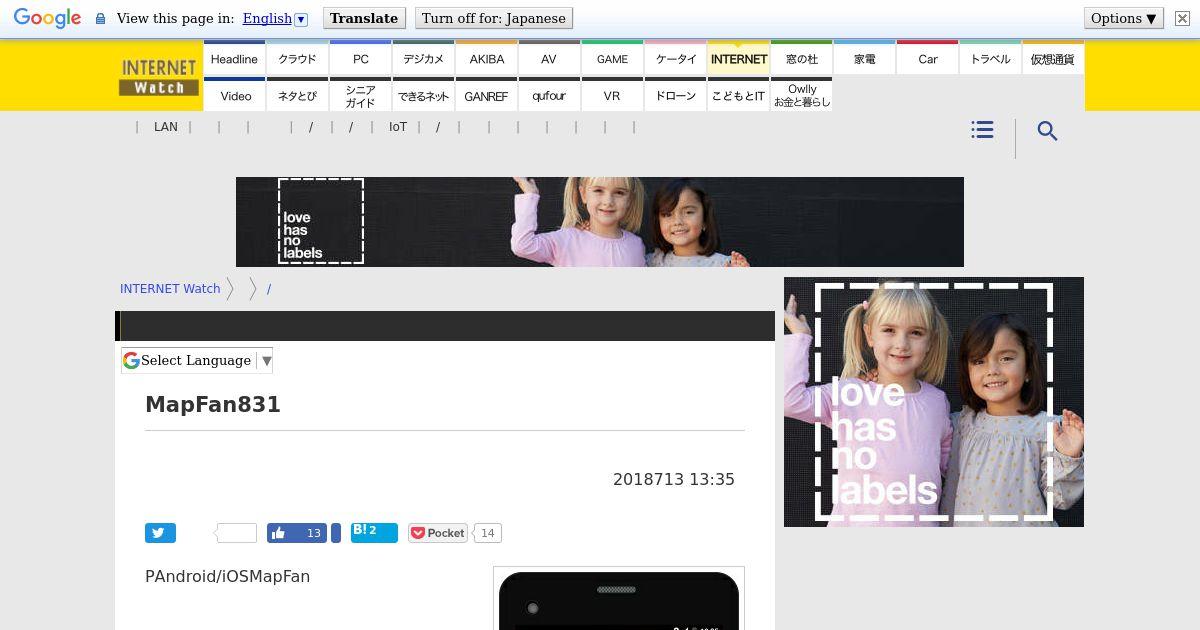Open the PC tab
1200x630 pixels.
click(360, 58)
